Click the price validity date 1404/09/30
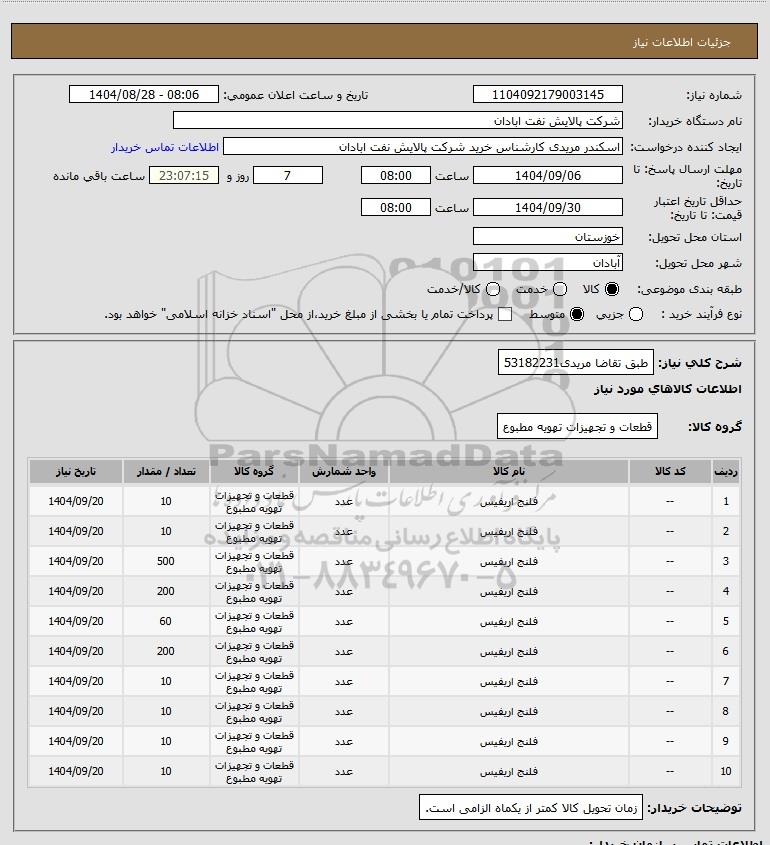Image resolution: width=770 pixels, height=845 pixels. click(547, 207)
